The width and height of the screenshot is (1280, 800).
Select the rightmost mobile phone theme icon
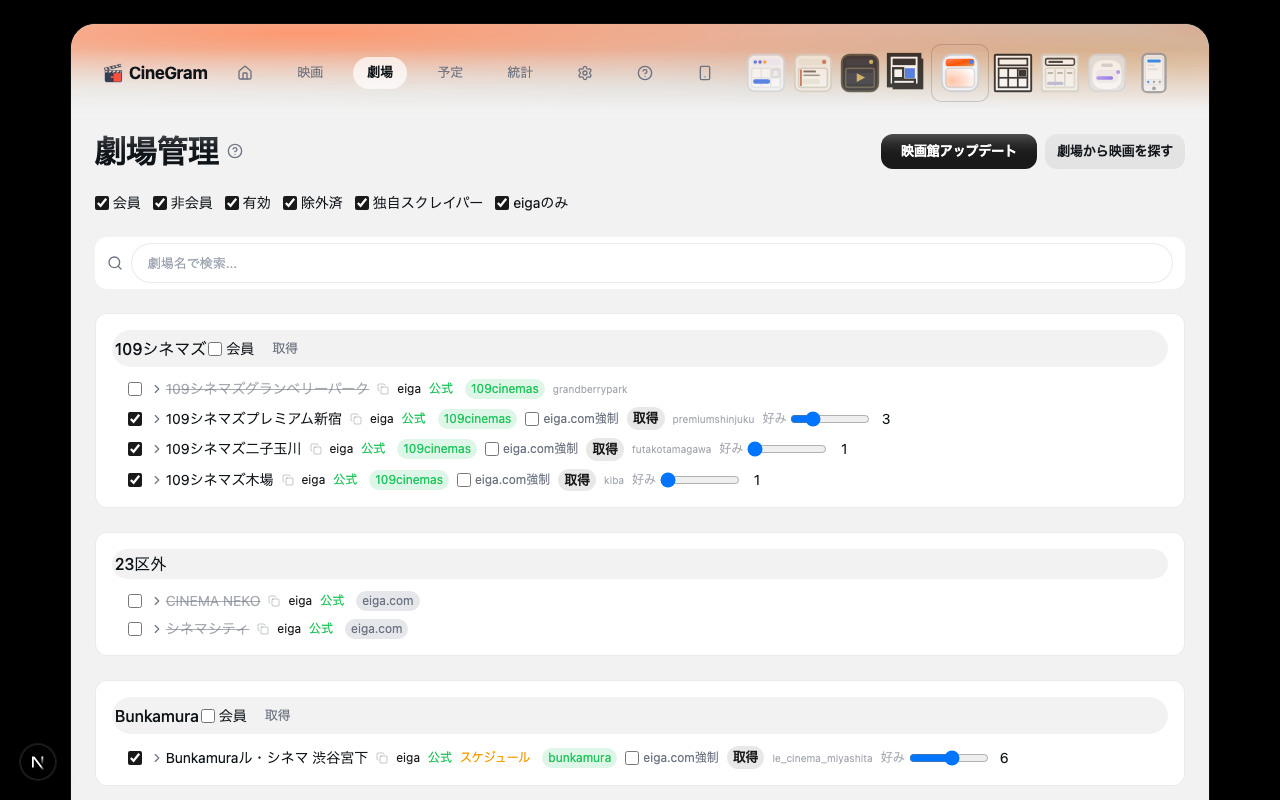tap(1153, 72)
